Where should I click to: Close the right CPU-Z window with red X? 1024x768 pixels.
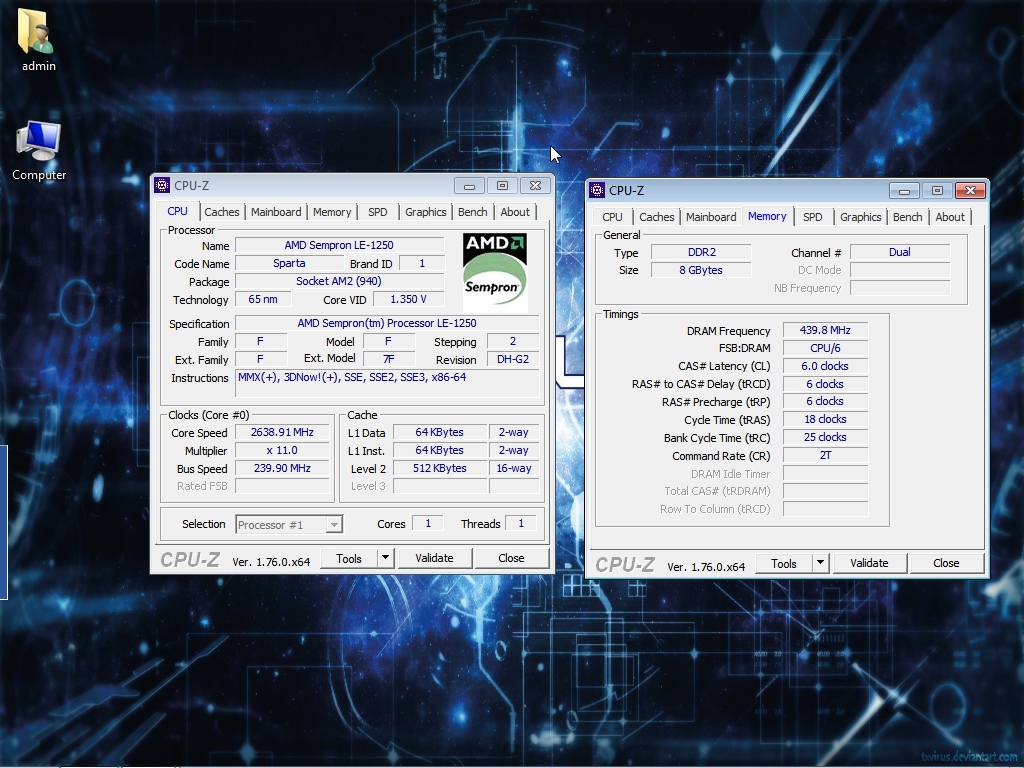click(x=970, y=191)
